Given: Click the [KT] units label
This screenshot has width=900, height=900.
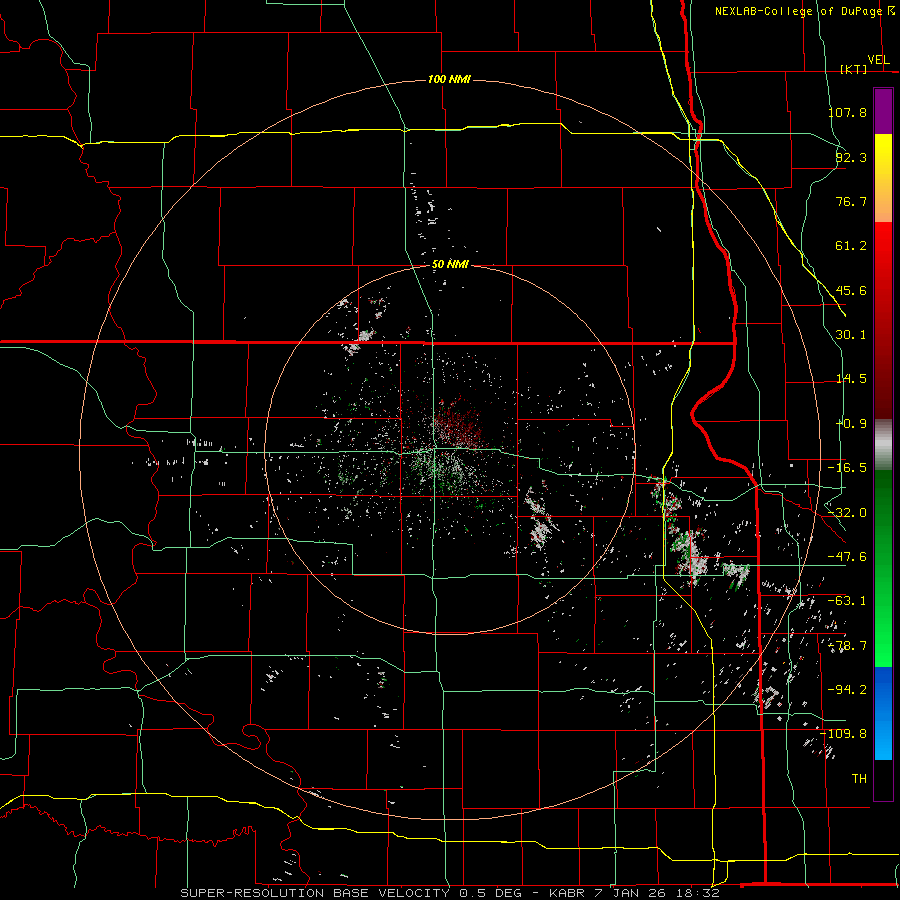Looking at the screenshot, I should 854,69.
